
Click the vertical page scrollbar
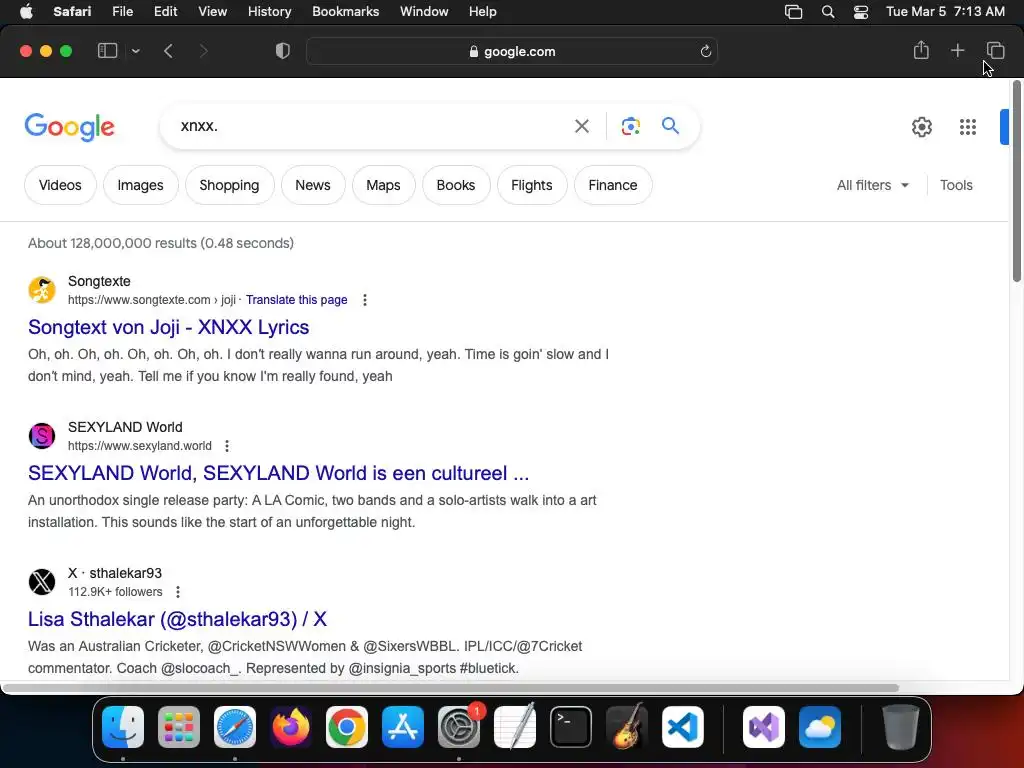1016,182
